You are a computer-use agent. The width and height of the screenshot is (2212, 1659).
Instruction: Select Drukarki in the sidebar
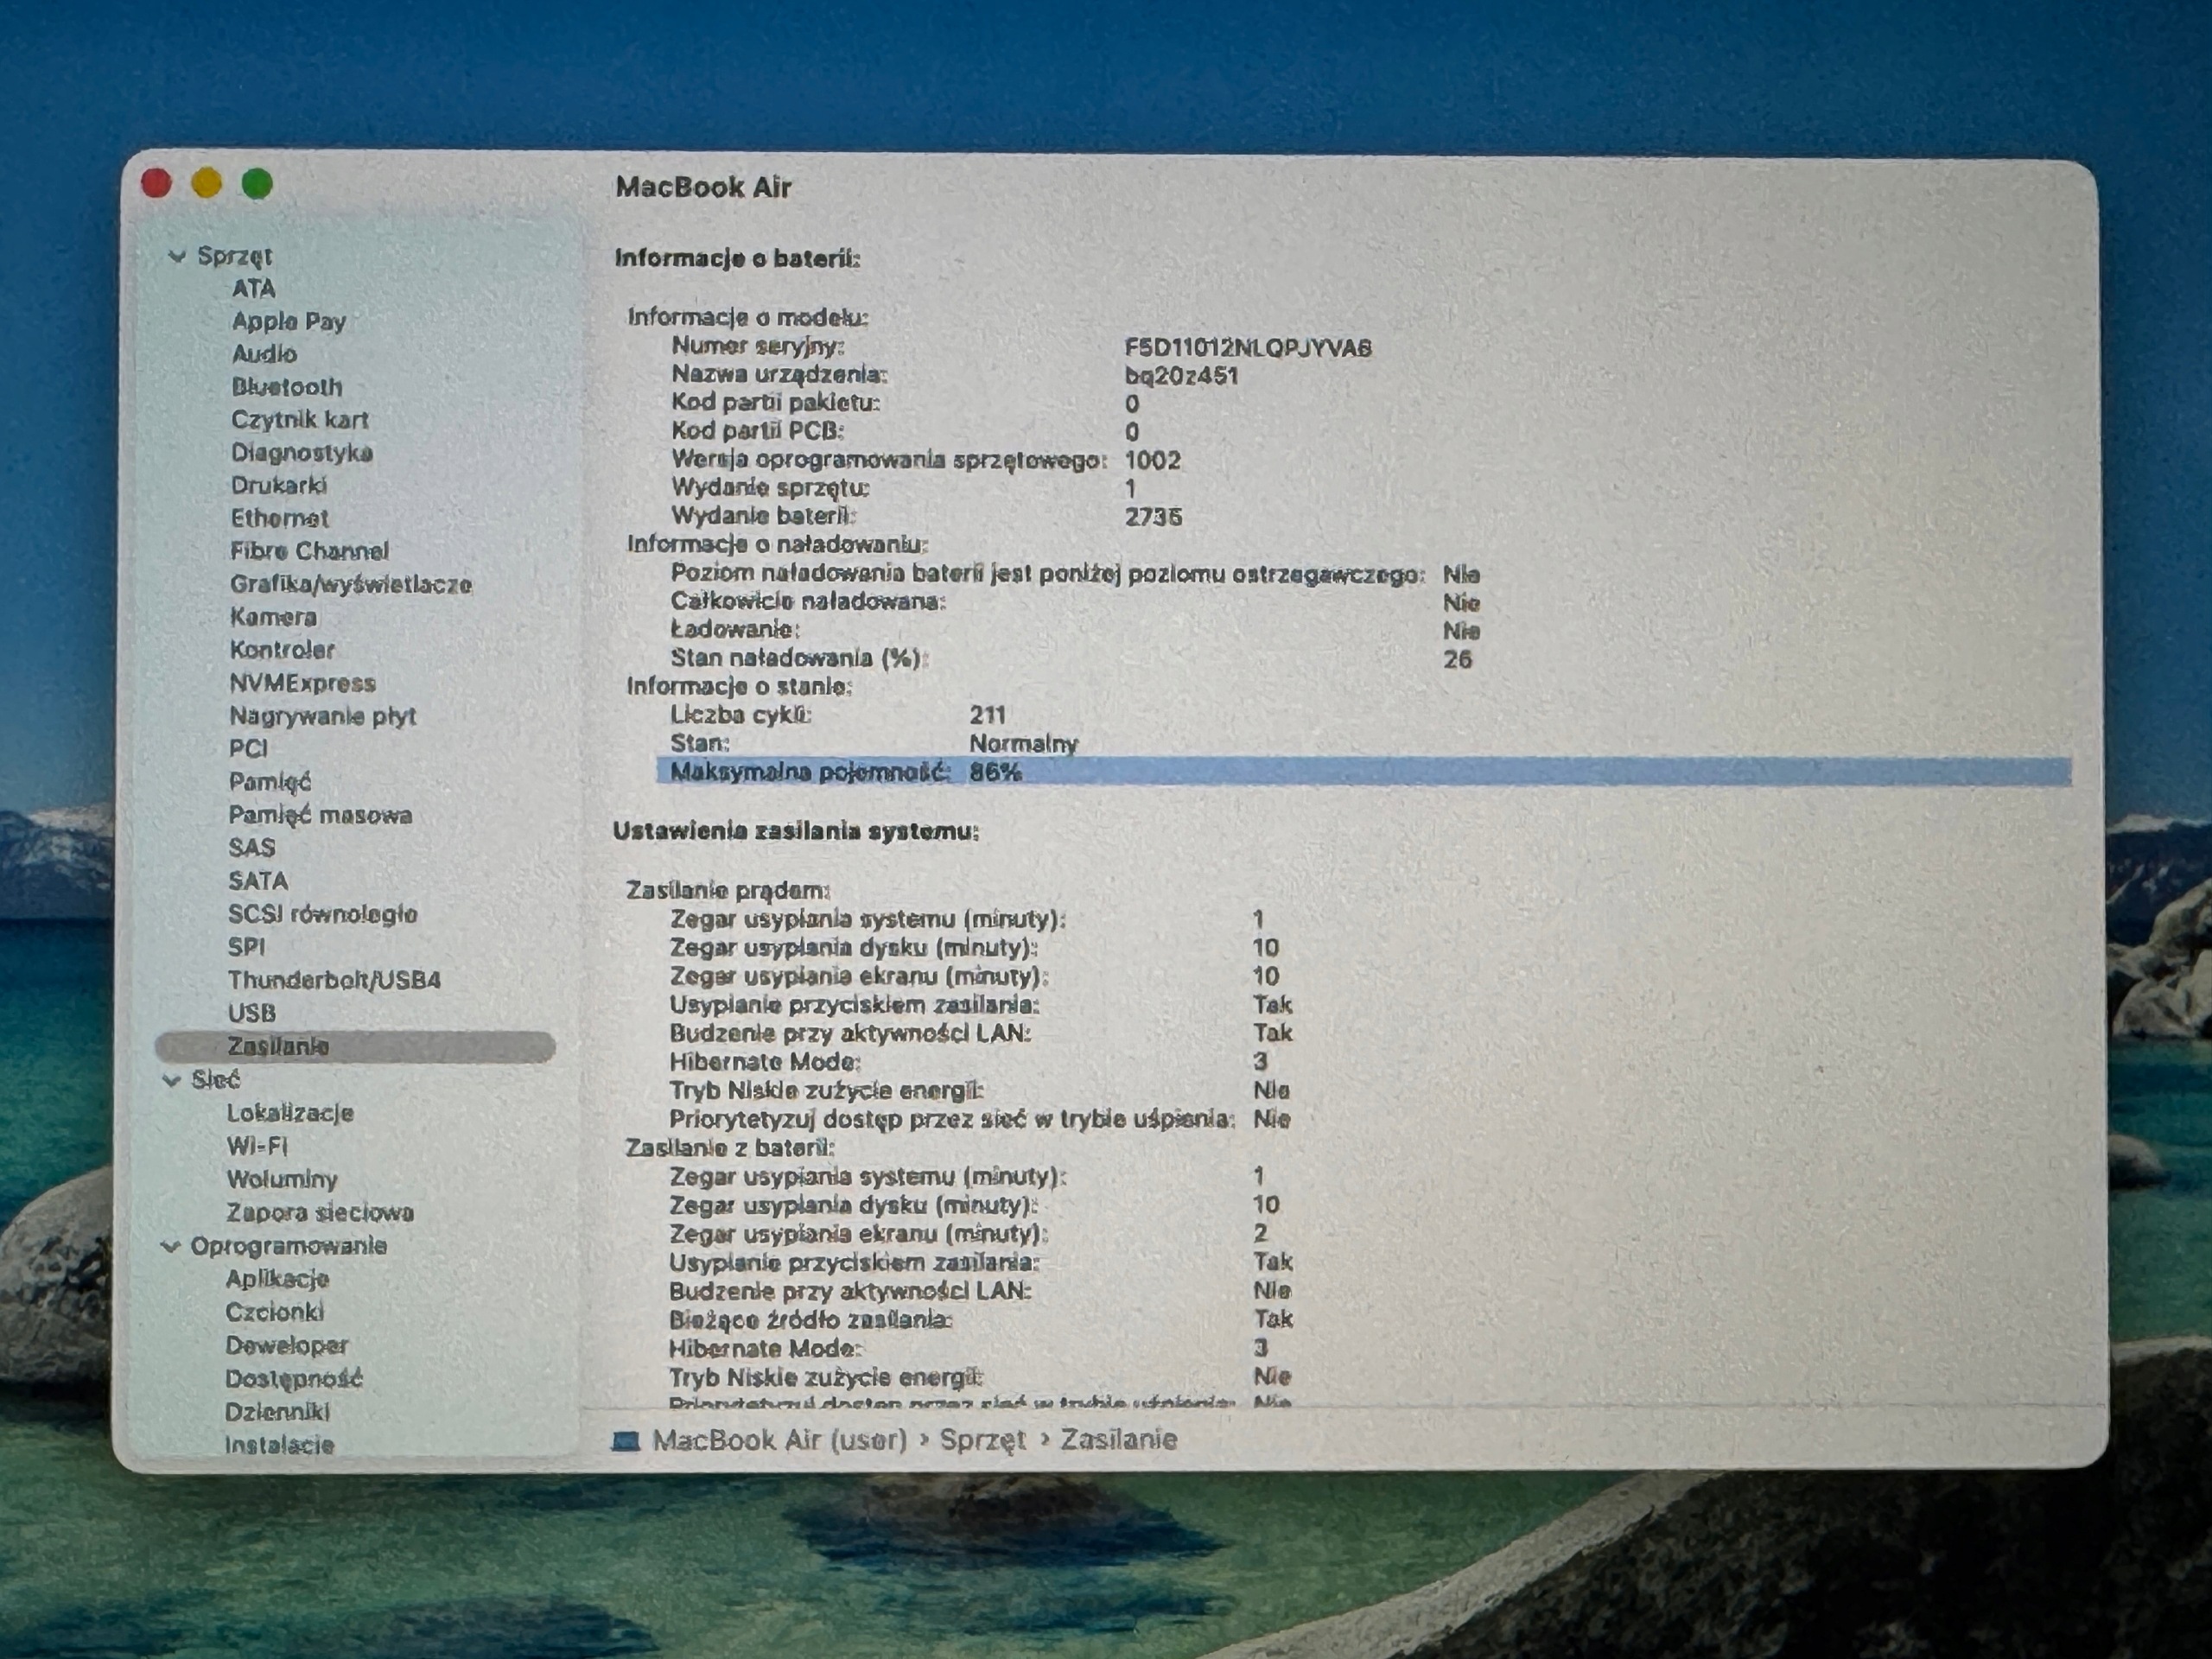pyautogui.click(x=278, y=485)
